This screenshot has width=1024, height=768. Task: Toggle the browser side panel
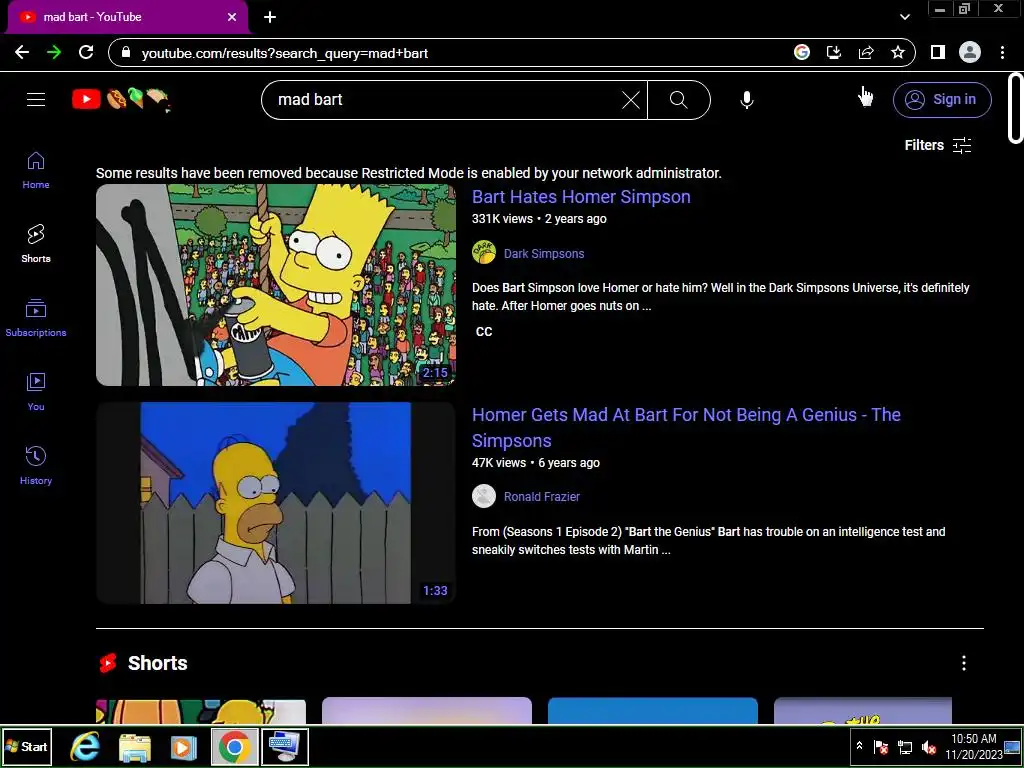click(x=938, y=53)
